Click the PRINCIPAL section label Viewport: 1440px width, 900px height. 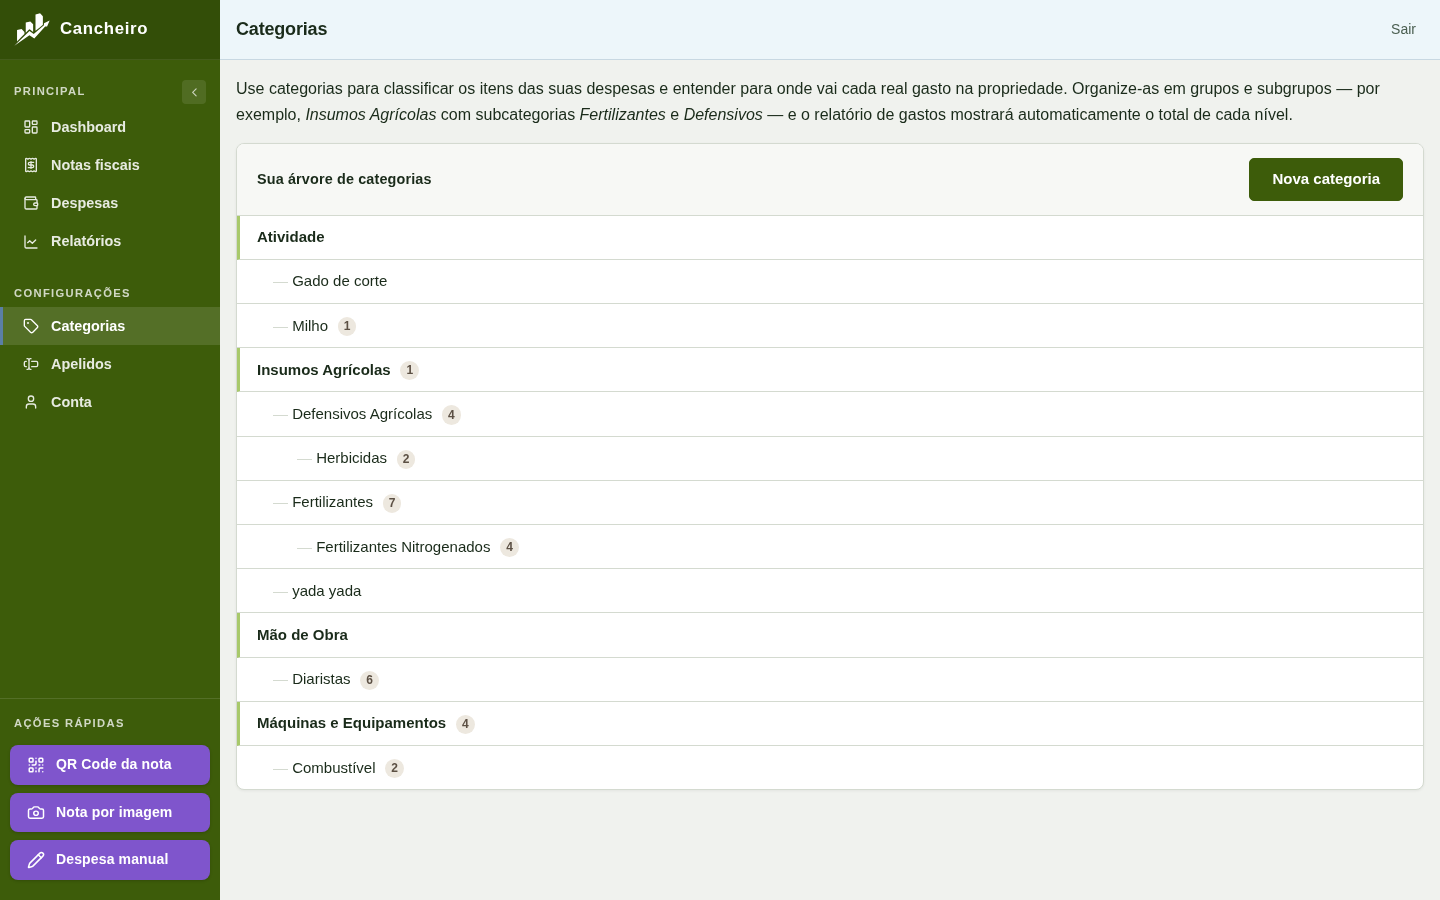click(50, 91)
